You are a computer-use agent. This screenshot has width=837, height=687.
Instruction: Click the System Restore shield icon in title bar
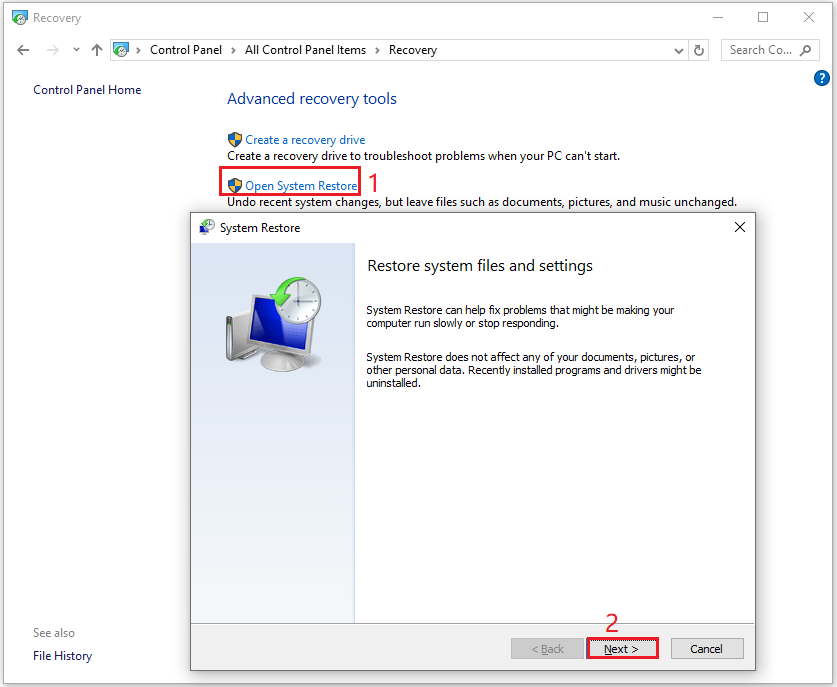point(206,227)
